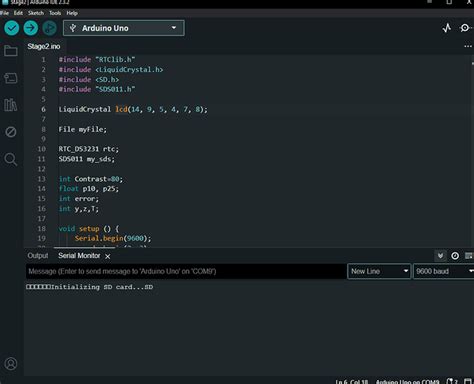Select the Serial Monitor tab
The width and height of the screenshot is (474, 384).
click(79, 256)
